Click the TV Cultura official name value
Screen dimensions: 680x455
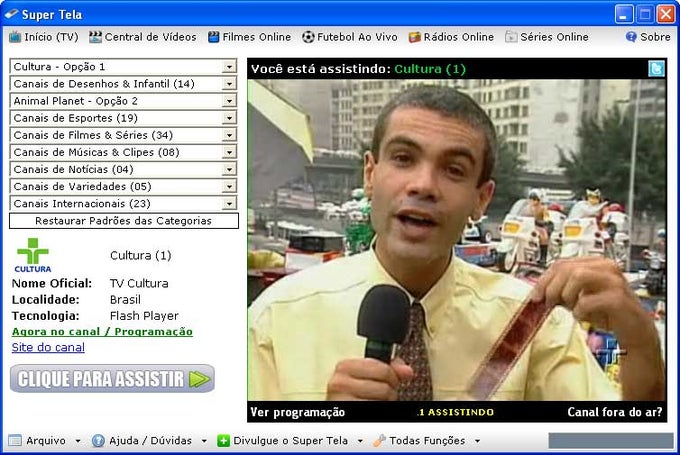pos(139,283)
